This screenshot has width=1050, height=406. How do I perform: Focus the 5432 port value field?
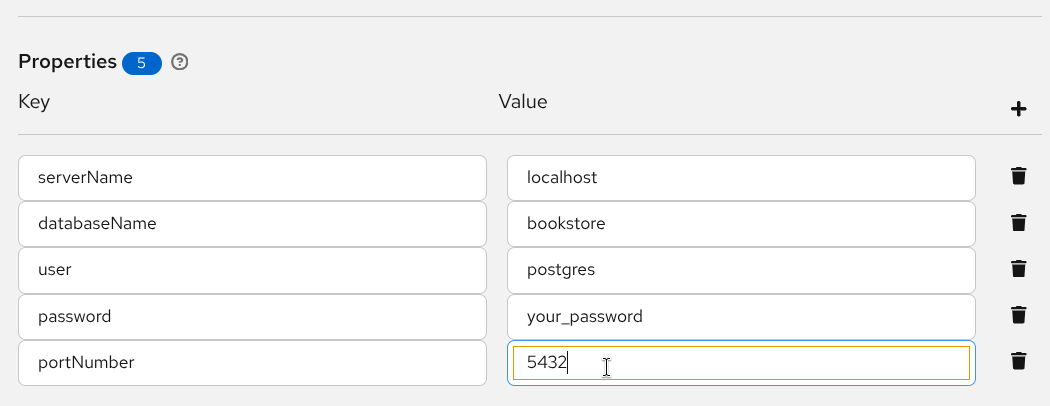(740, 363)
